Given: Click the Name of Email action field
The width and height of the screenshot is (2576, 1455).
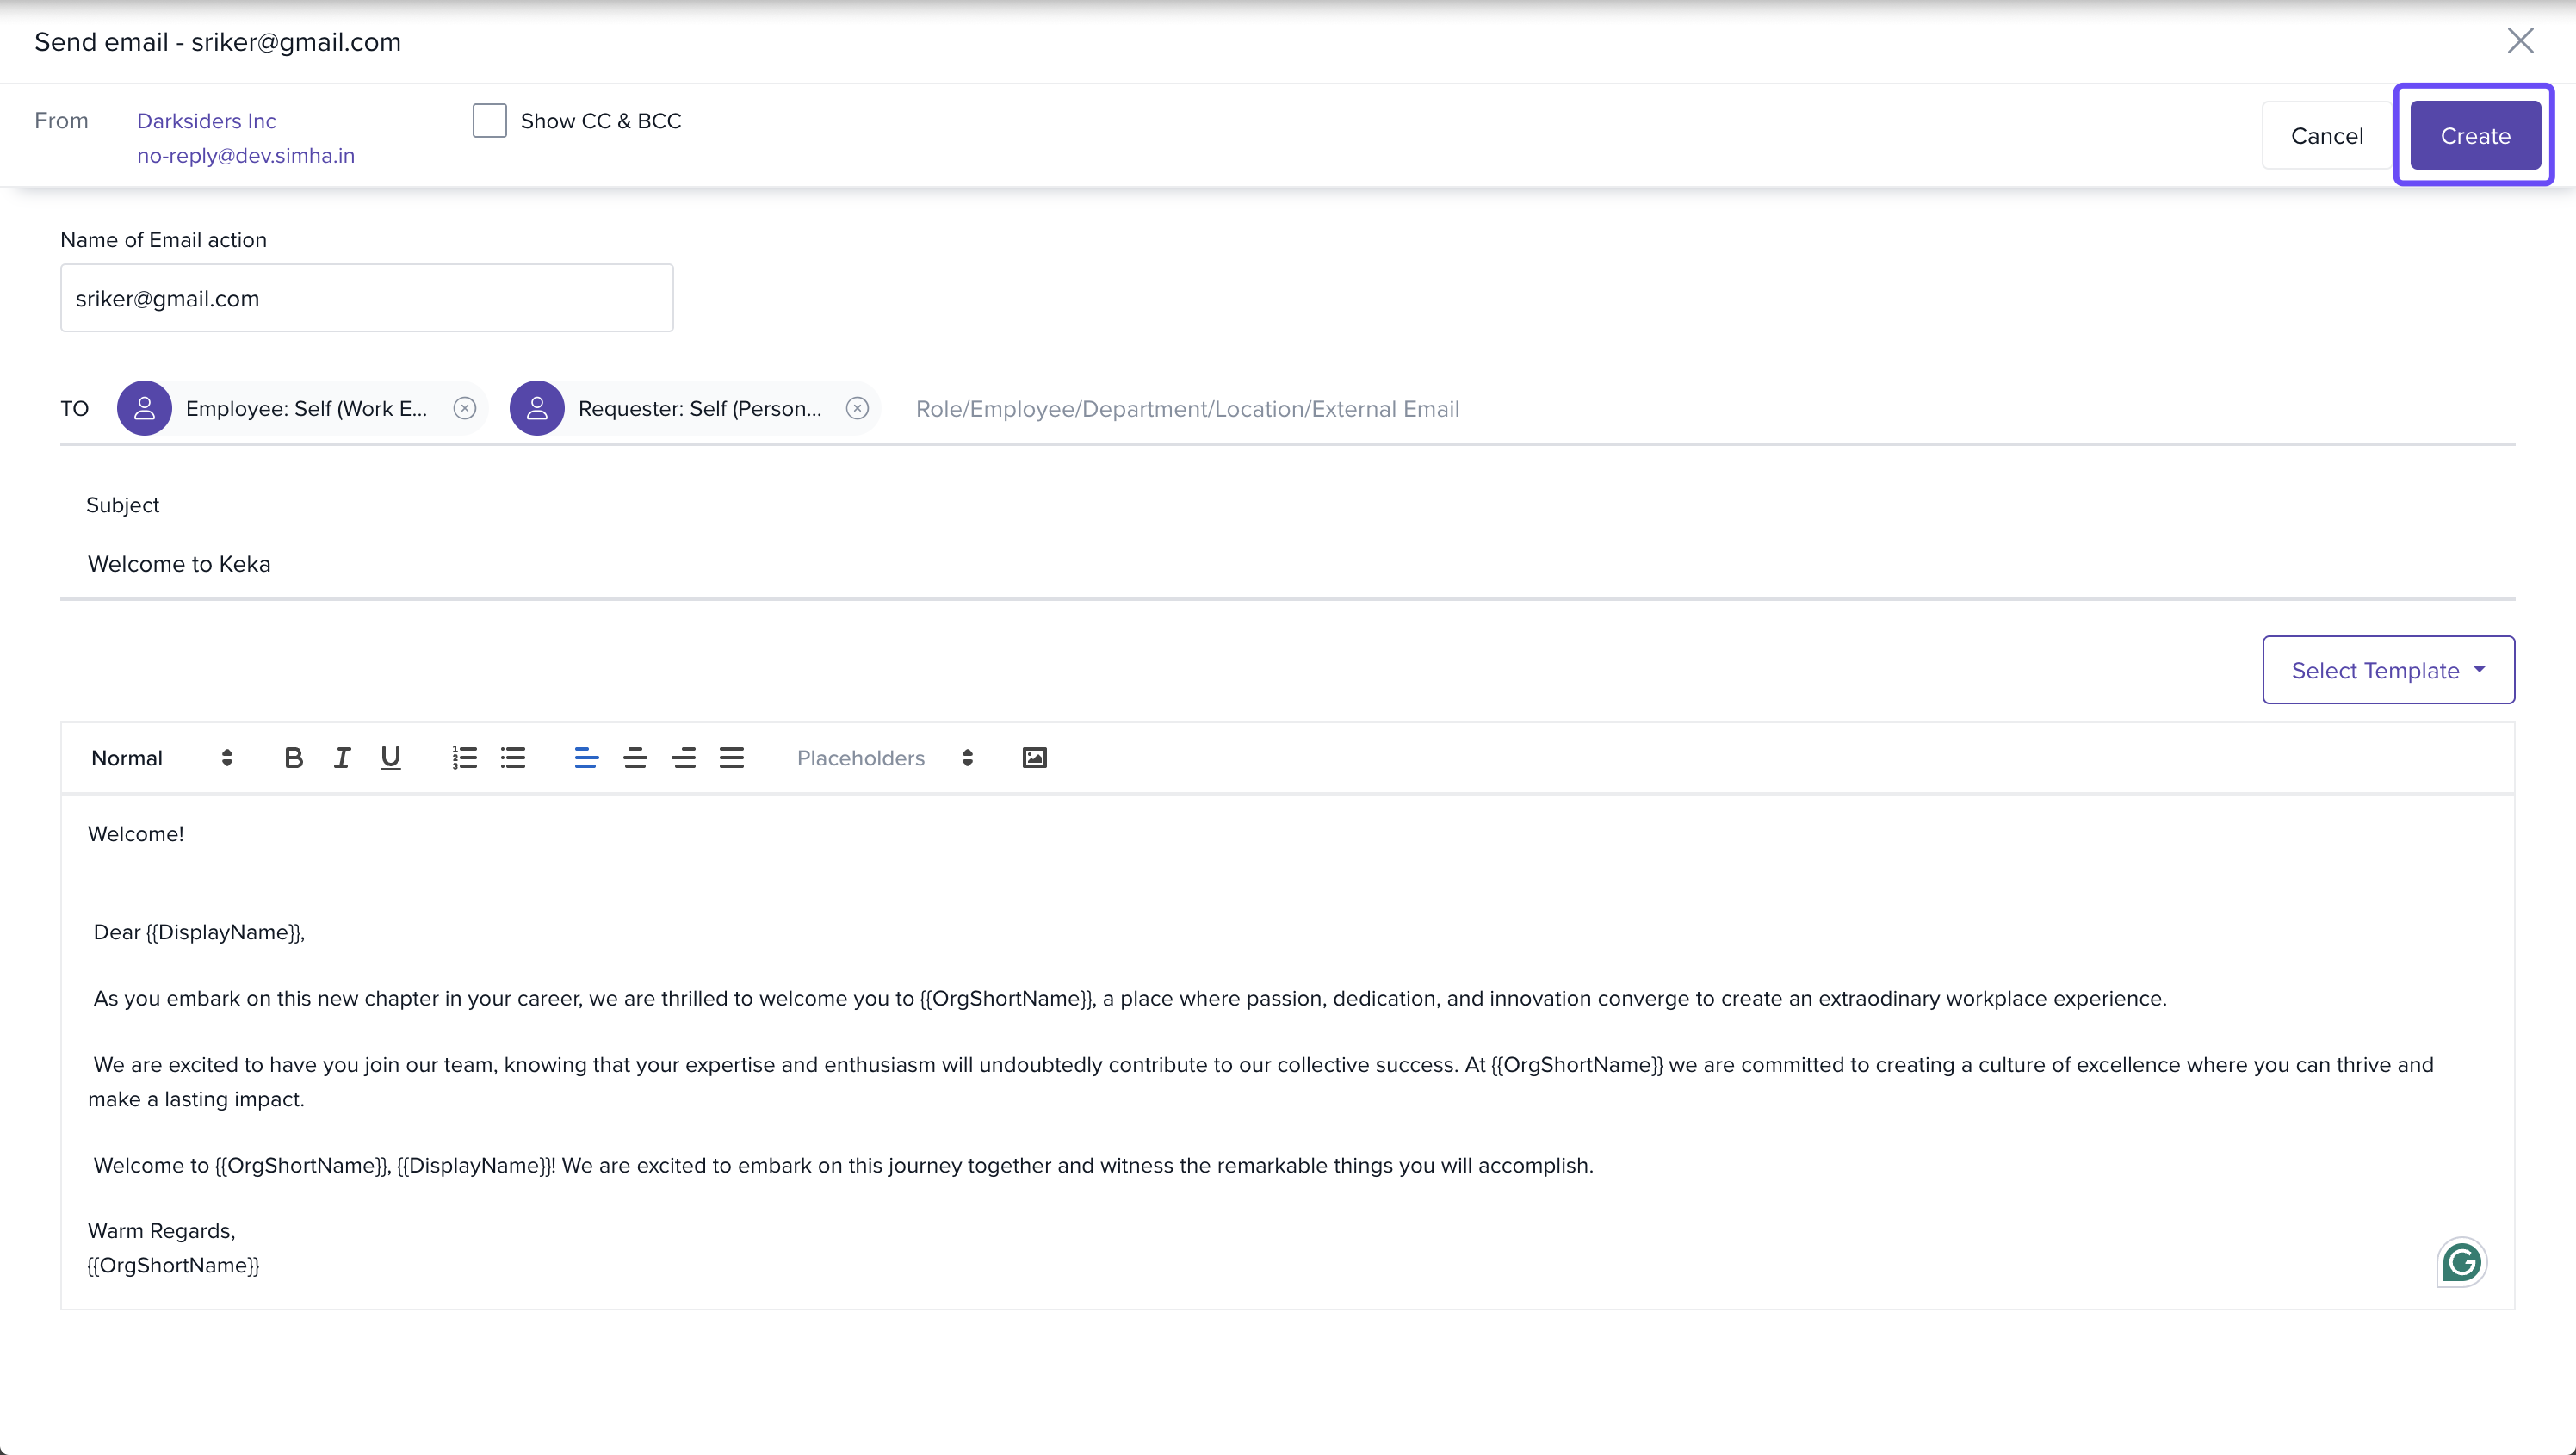Looking at the screenshot, I should 366,298.
